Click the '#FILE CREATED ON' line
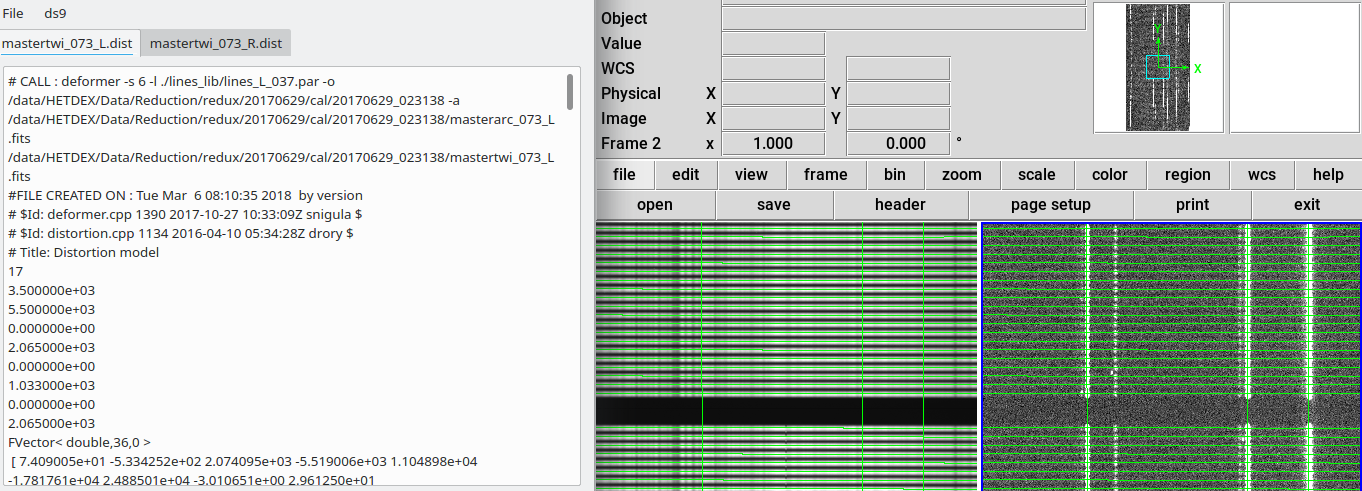The width and height of the screenshot is (1362, 491). pos(185,195)
